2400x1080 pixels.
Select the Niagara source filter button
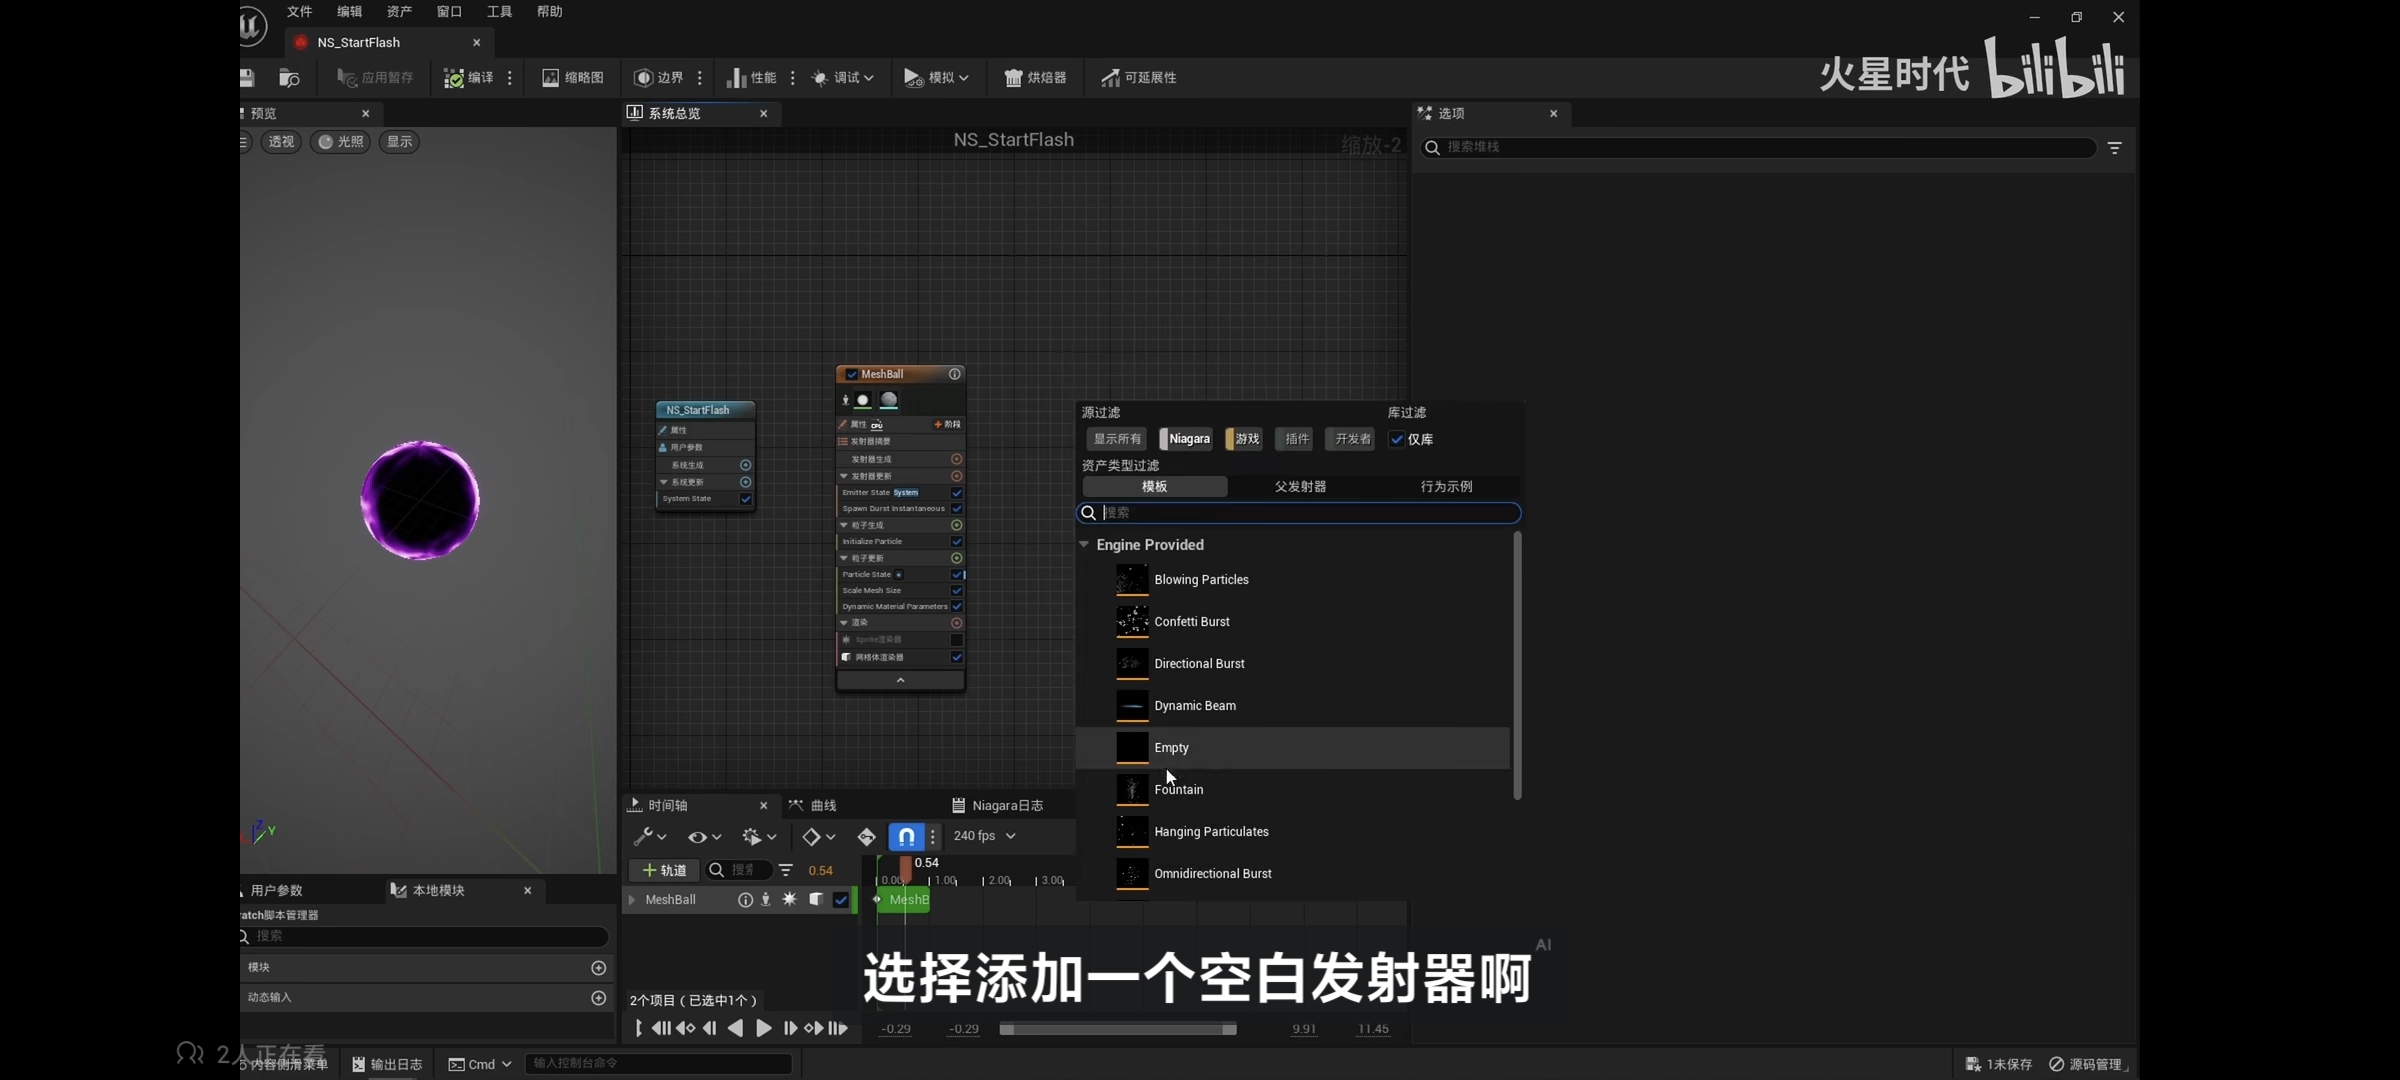tap(1187, 439)
